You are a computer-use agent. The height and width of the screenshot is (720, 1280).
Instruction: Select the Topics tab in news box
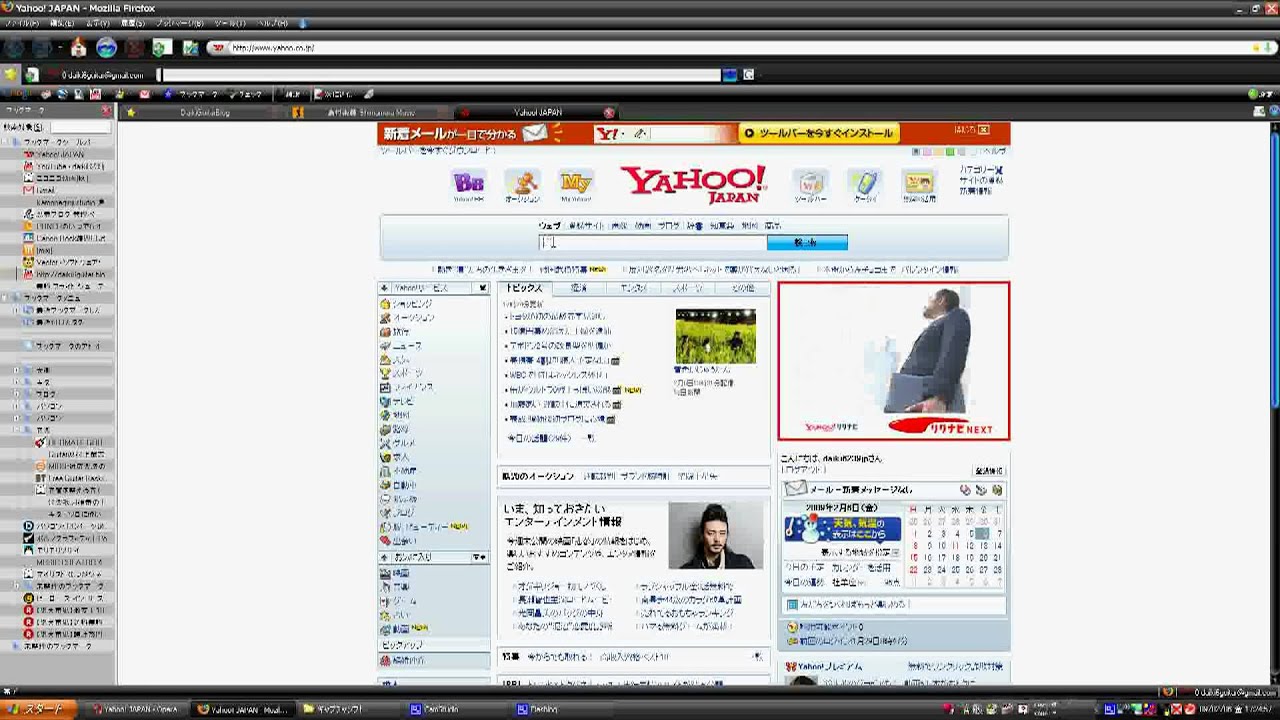(x=524, y=288)
